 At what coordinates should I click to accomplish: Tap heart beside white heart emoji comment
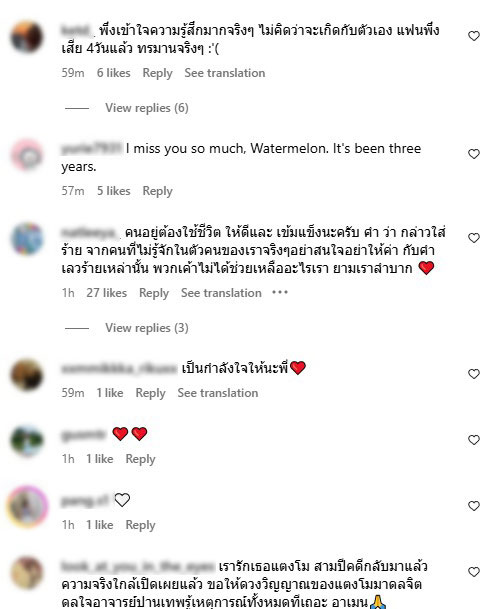[474, 506]
